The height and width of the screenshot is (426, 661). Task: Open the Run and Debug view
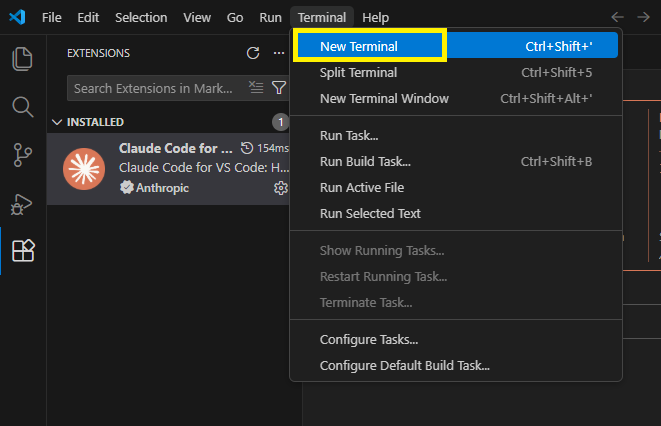[22, 203]
